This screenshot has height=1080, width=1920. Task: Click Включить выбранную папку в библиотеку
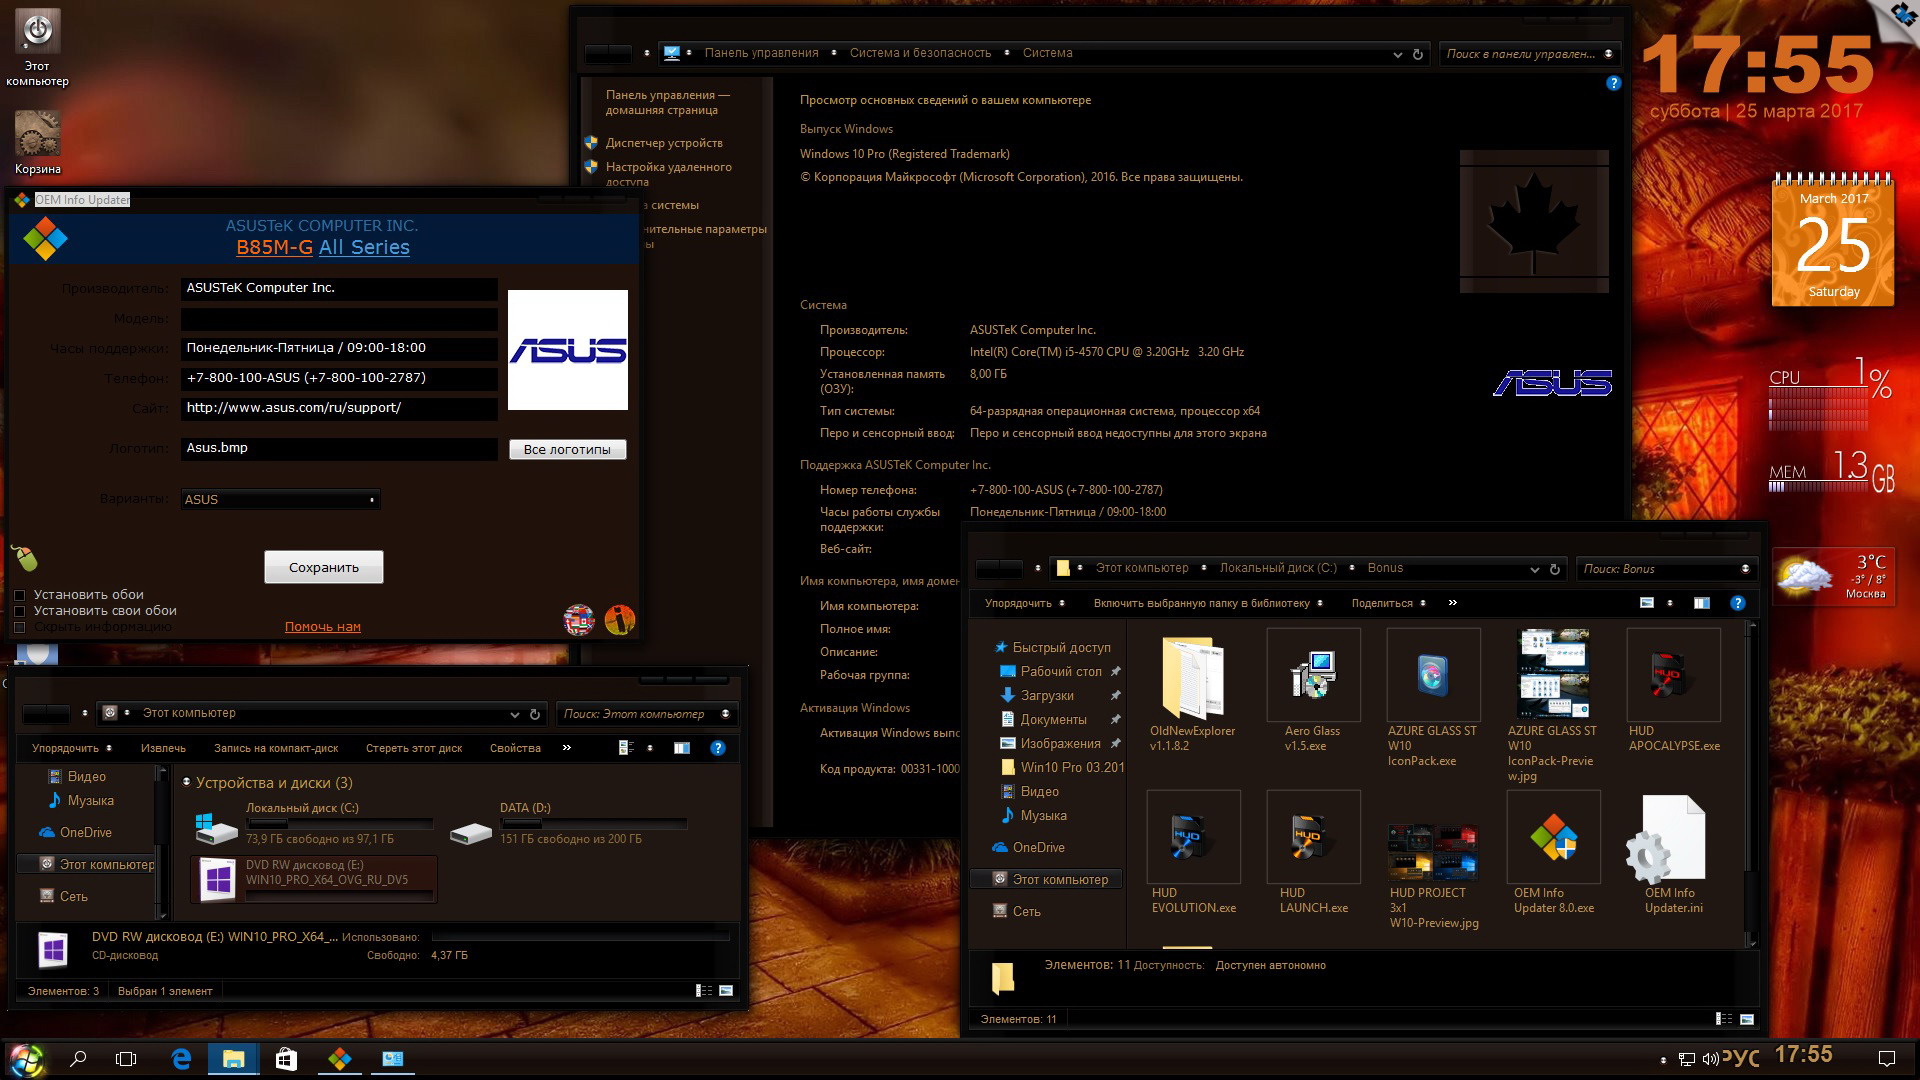tap(1208, 603)
